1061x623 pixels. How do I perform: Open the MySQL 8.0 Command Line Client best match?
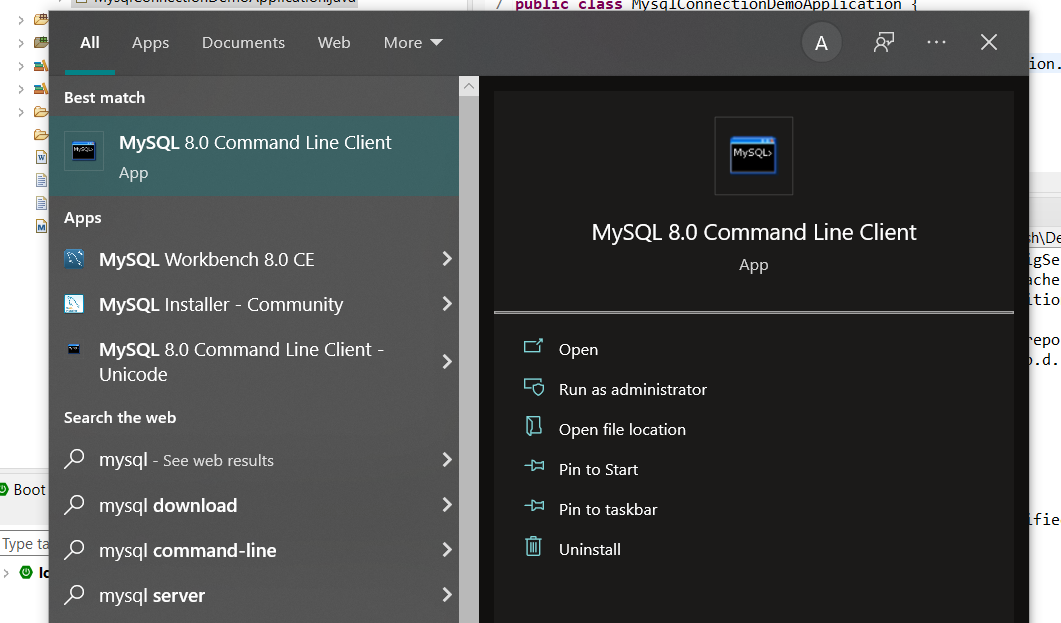coord(254,156)
